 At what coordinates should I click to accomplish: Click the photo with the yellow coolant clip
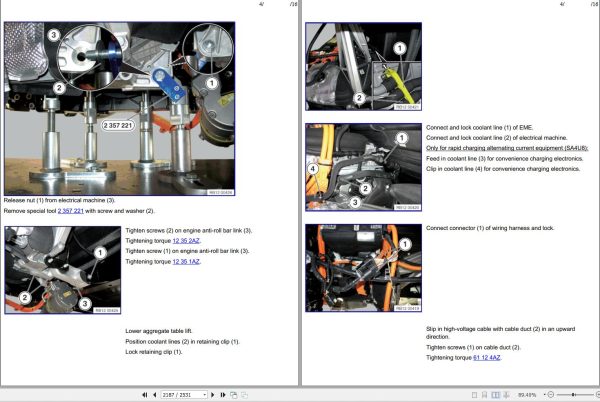[364, 67]
